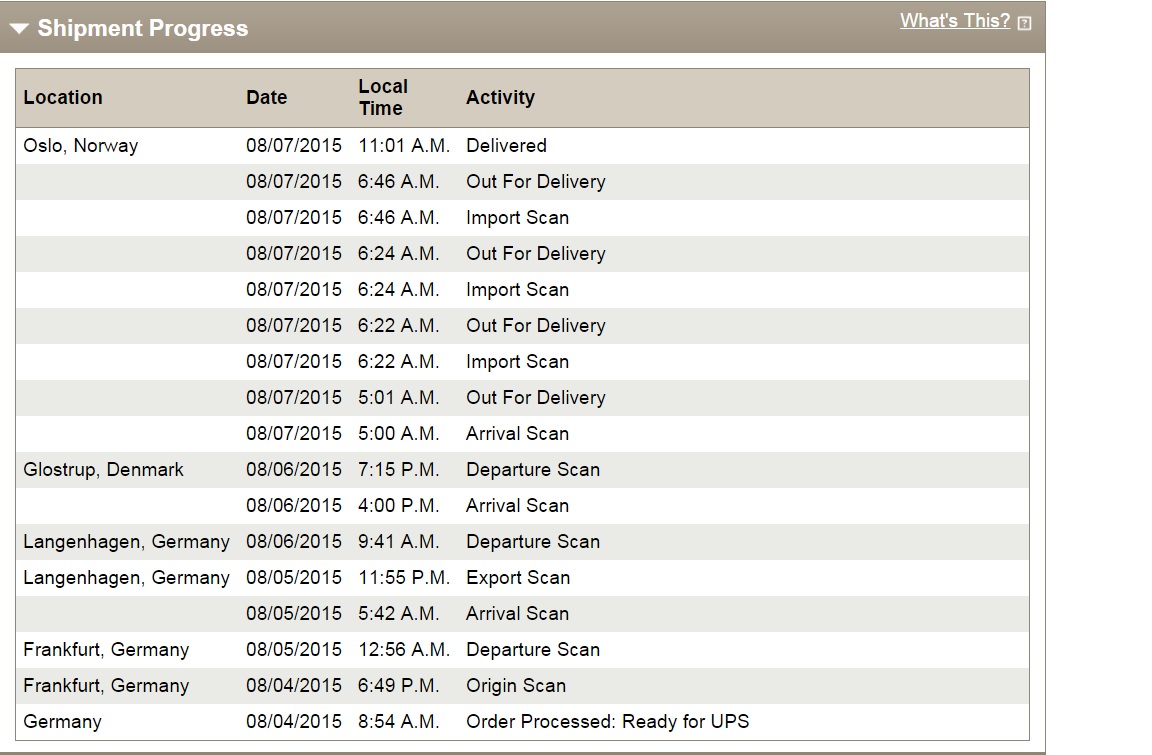Click the 08/04/2015 date of Origin Scan
The width and height of the screenshot is (1152, 755).
pyautogui.click(x=294, y=685)
